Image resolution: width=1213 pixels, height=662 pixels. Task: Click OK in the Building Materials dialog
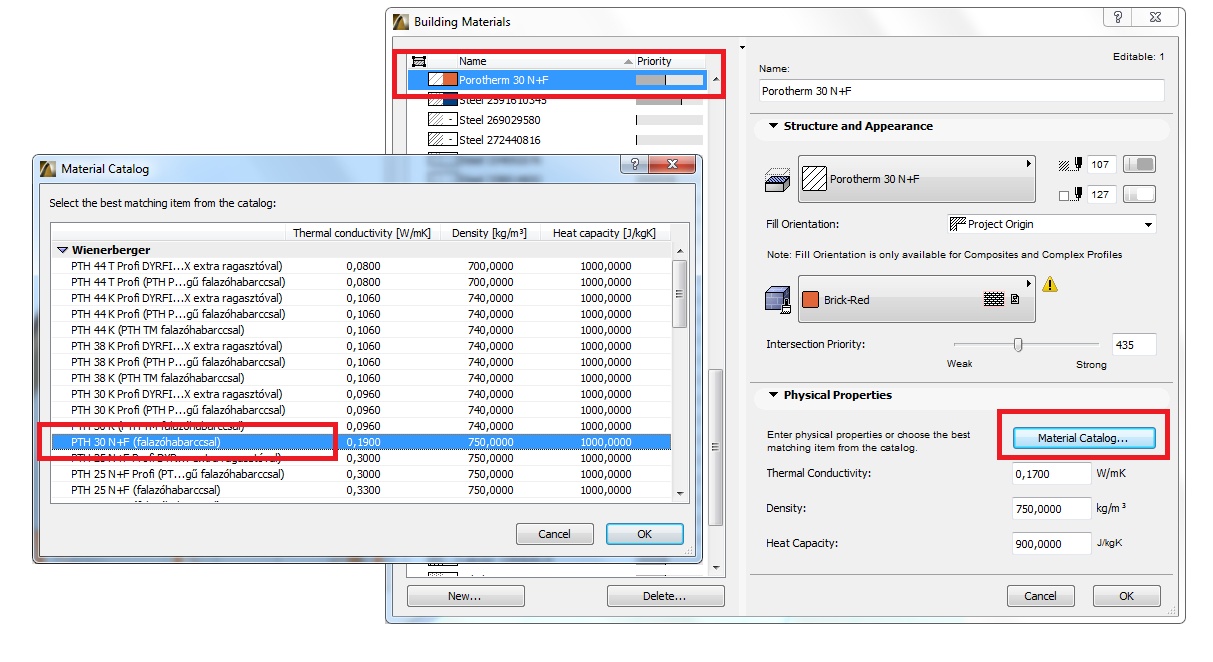click(x=1126, y=596)
